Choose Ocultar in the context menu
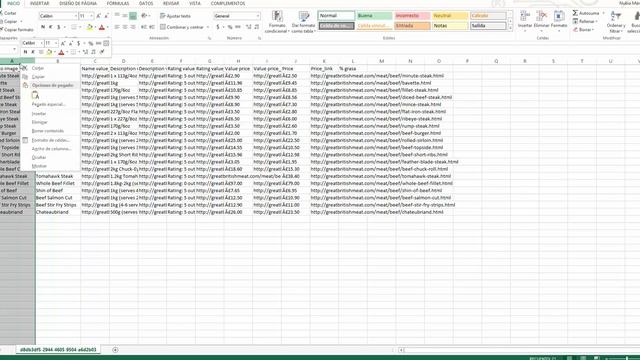640x360 pixels. (39, 158)
